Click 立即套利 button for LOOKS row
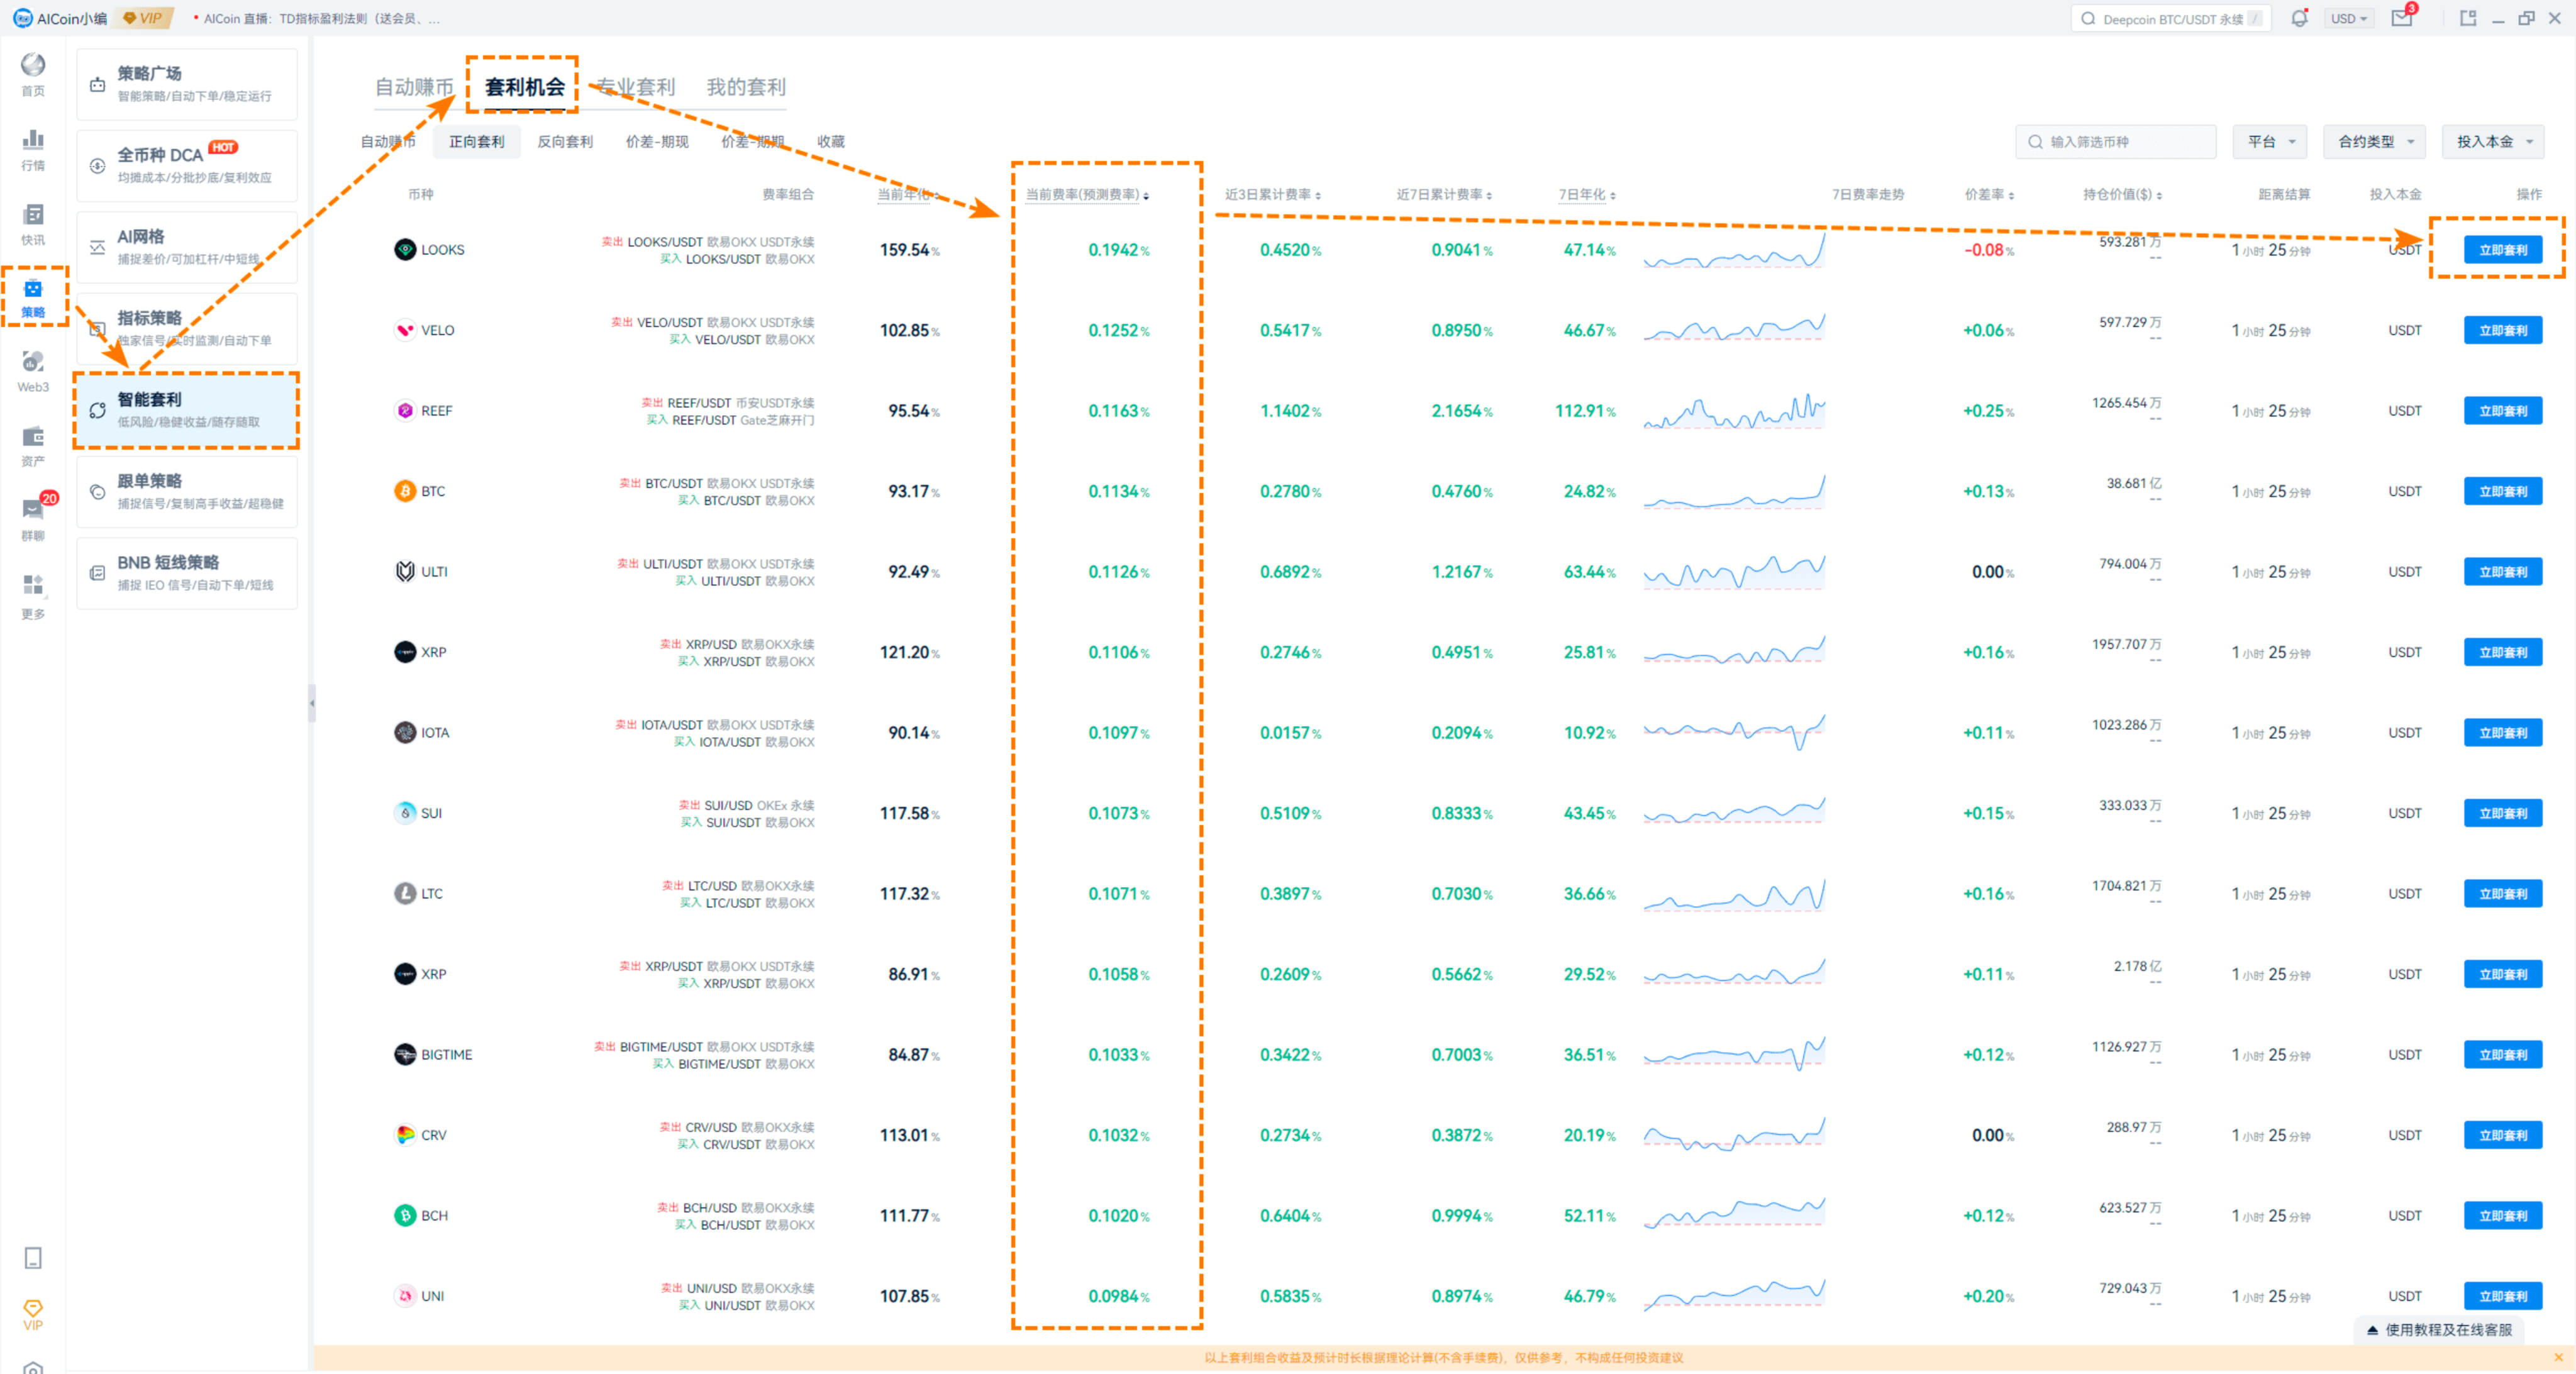This screenshot has height=1374, width=2576. pos(2502,250)
